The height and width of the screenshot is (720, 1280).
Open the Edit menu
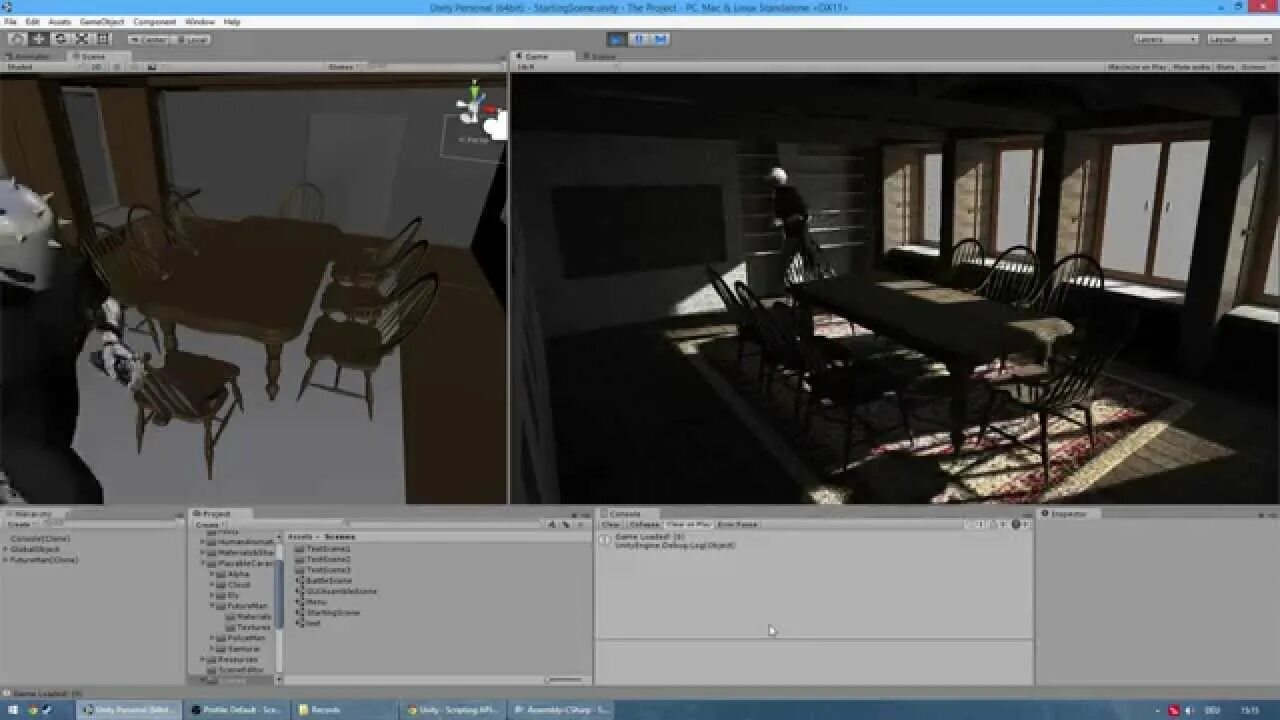coord(32,21)
